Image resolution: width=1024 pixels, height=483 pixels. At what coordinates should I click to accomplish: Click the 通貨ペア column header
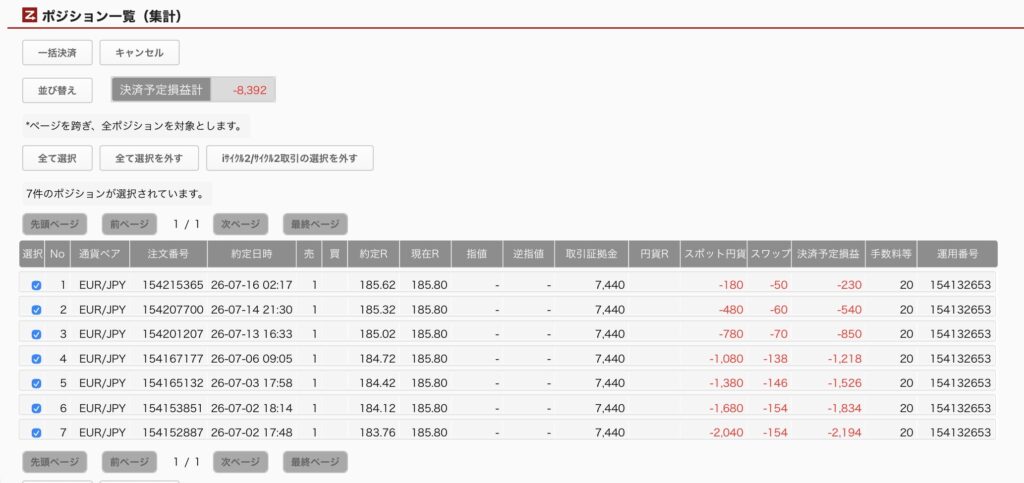pos(100,254)
